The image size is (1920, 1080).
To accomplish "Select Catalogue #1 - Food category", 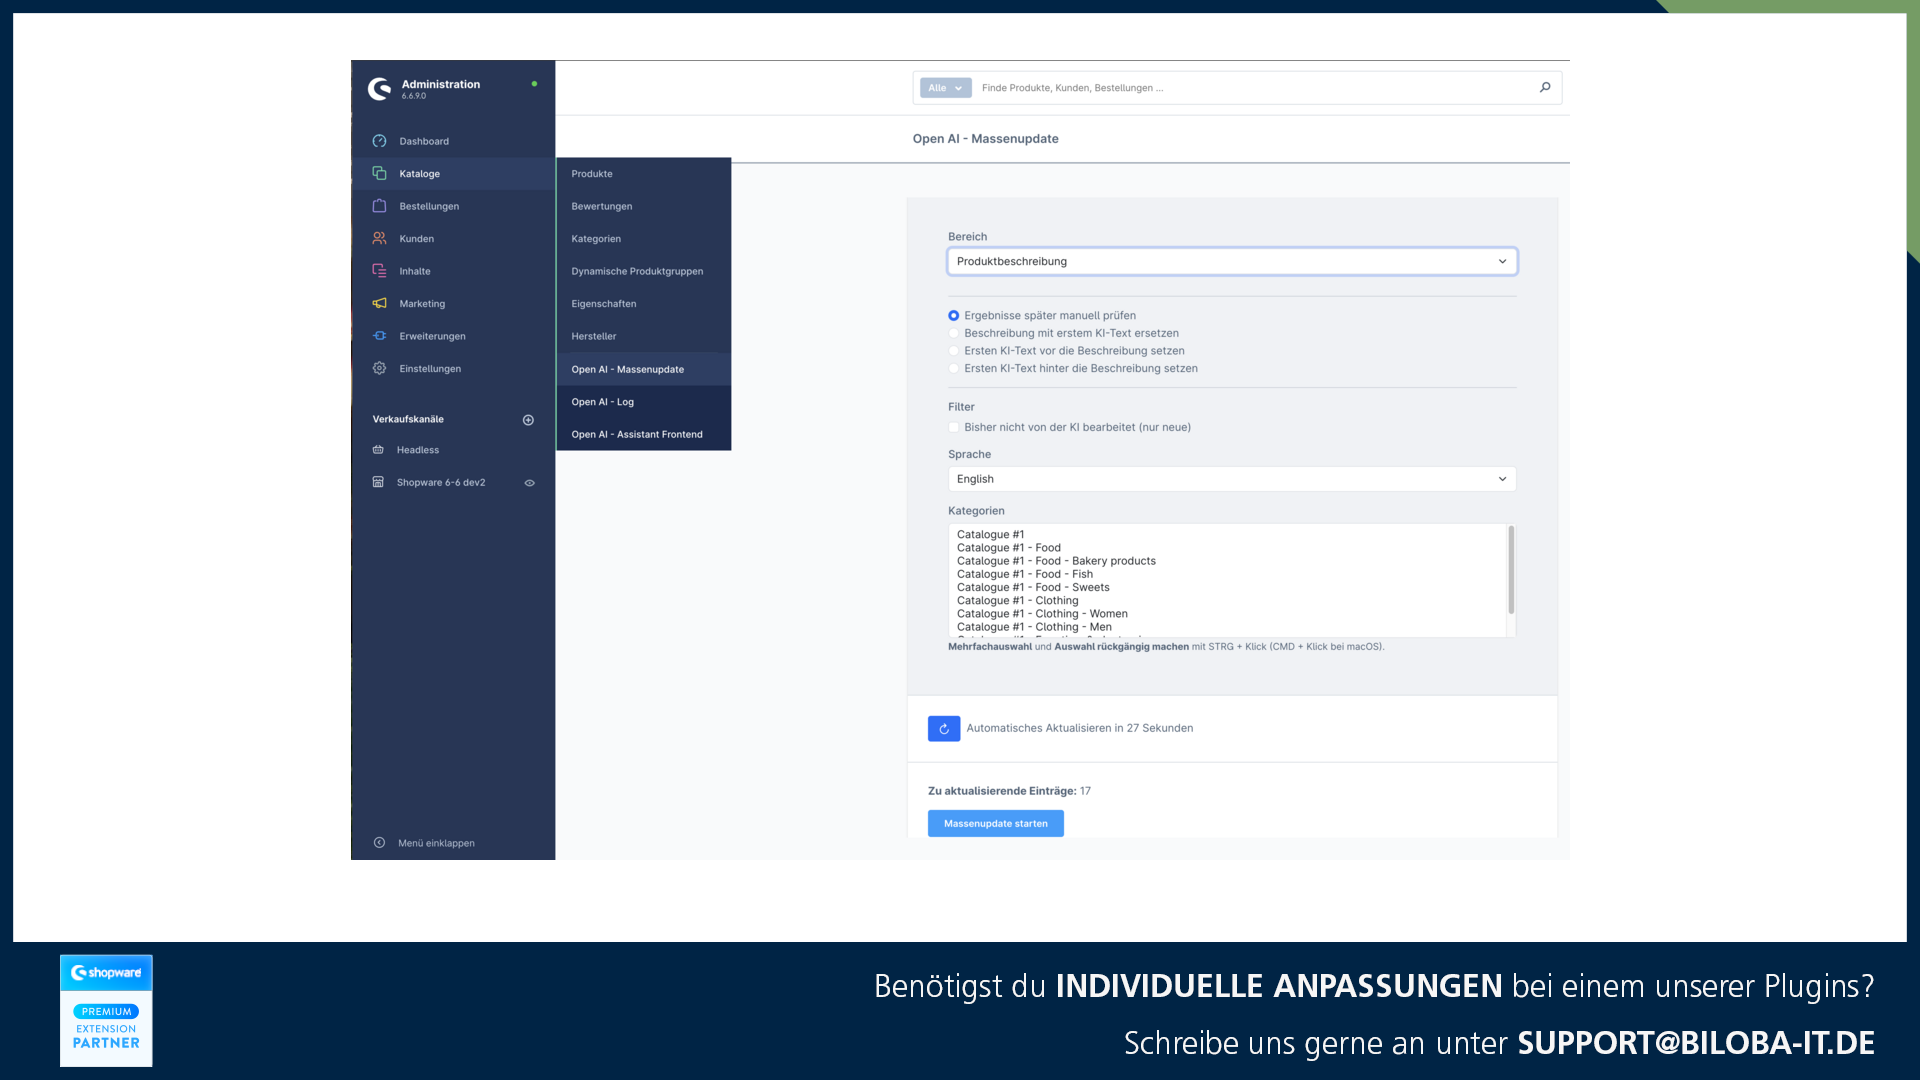I will coord(1007,547).
